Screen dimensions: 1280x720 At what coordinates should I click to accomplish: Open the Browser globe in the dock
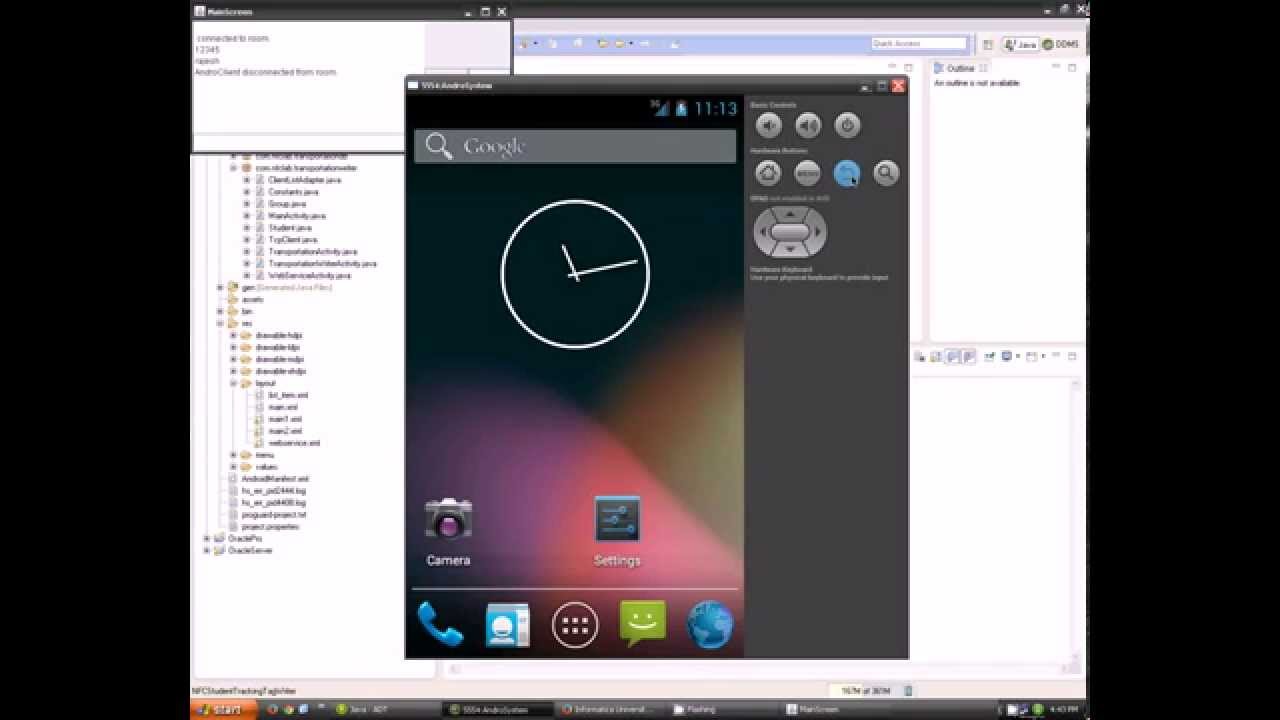[710, 625]
